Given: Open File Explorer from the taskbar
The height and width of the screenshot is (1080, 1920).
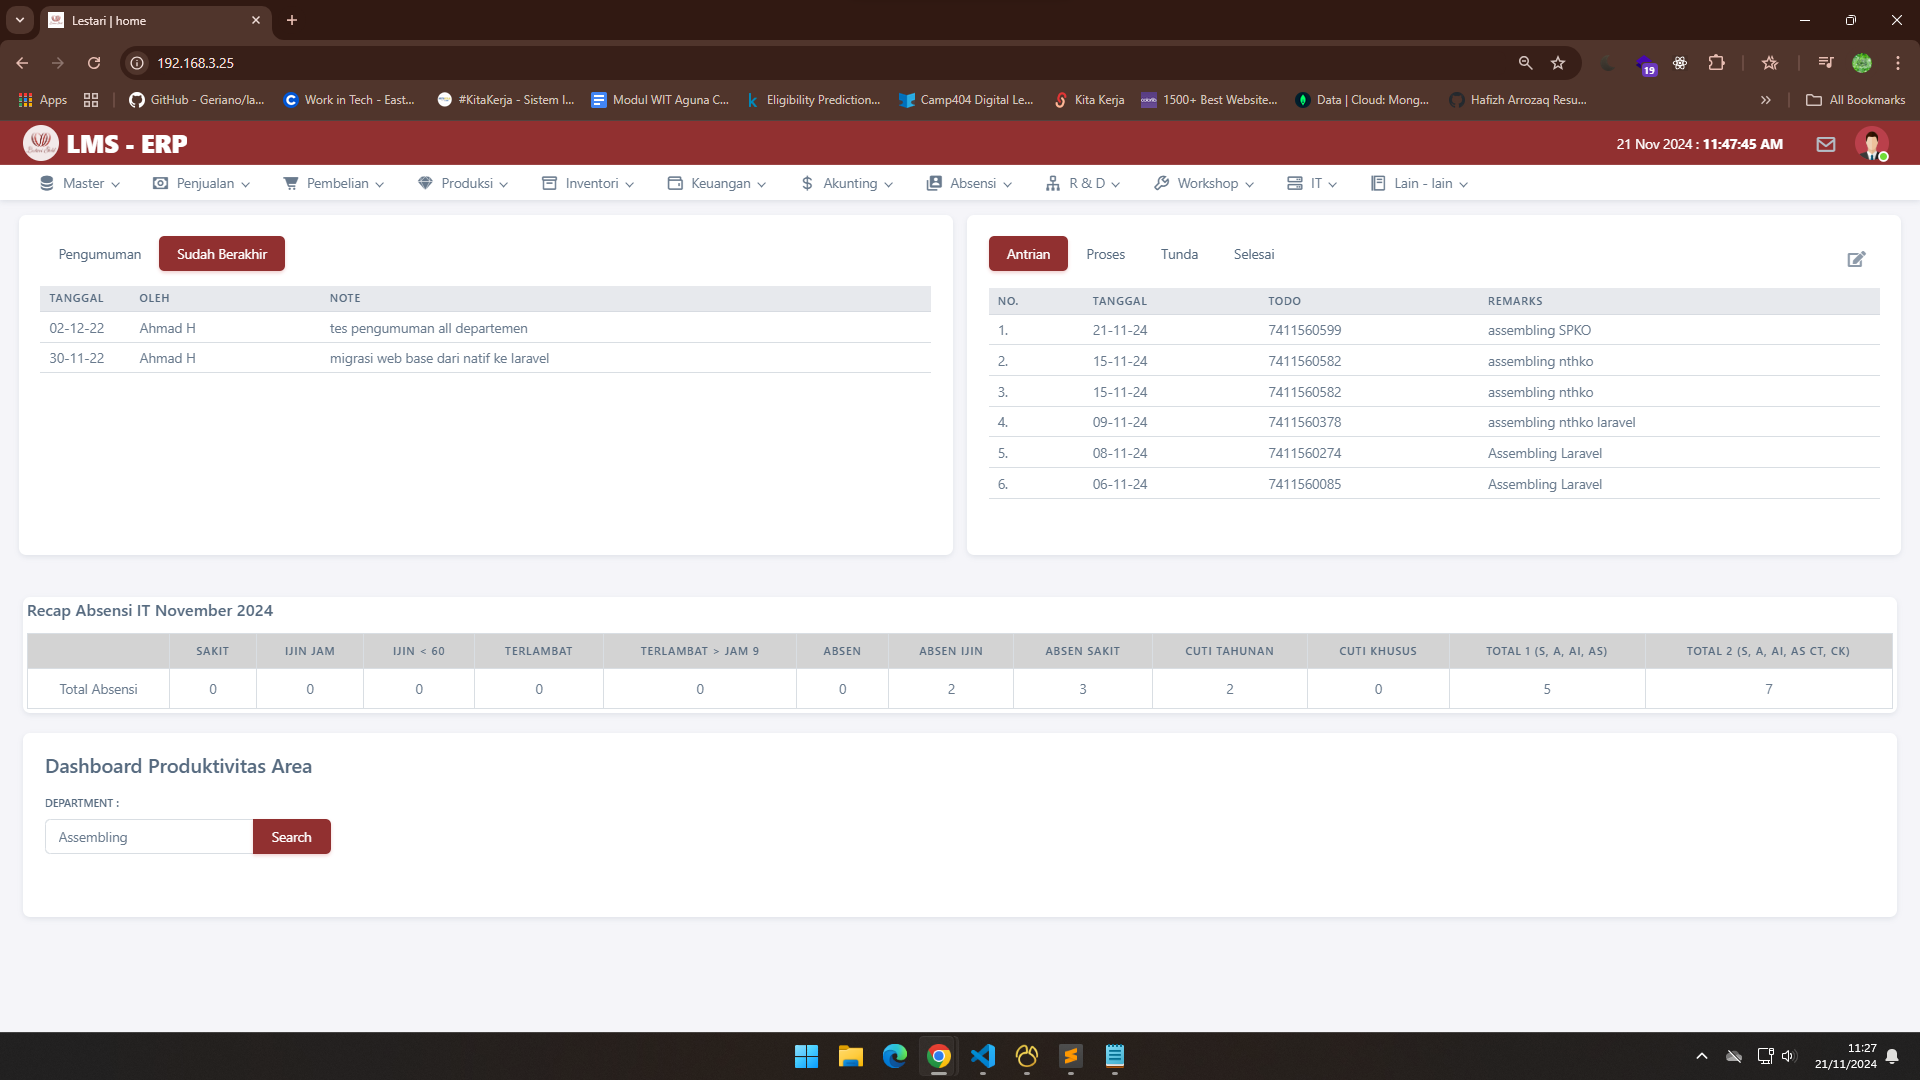Looking at the screenshot, I should [851, 1056].
